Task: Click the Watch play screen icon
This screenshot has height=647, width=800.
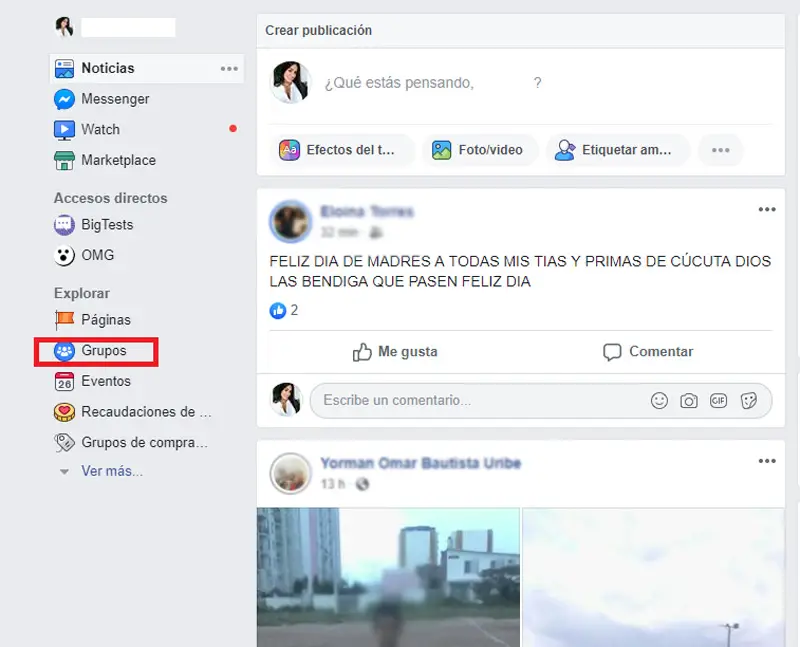Action: coord(64,130)
